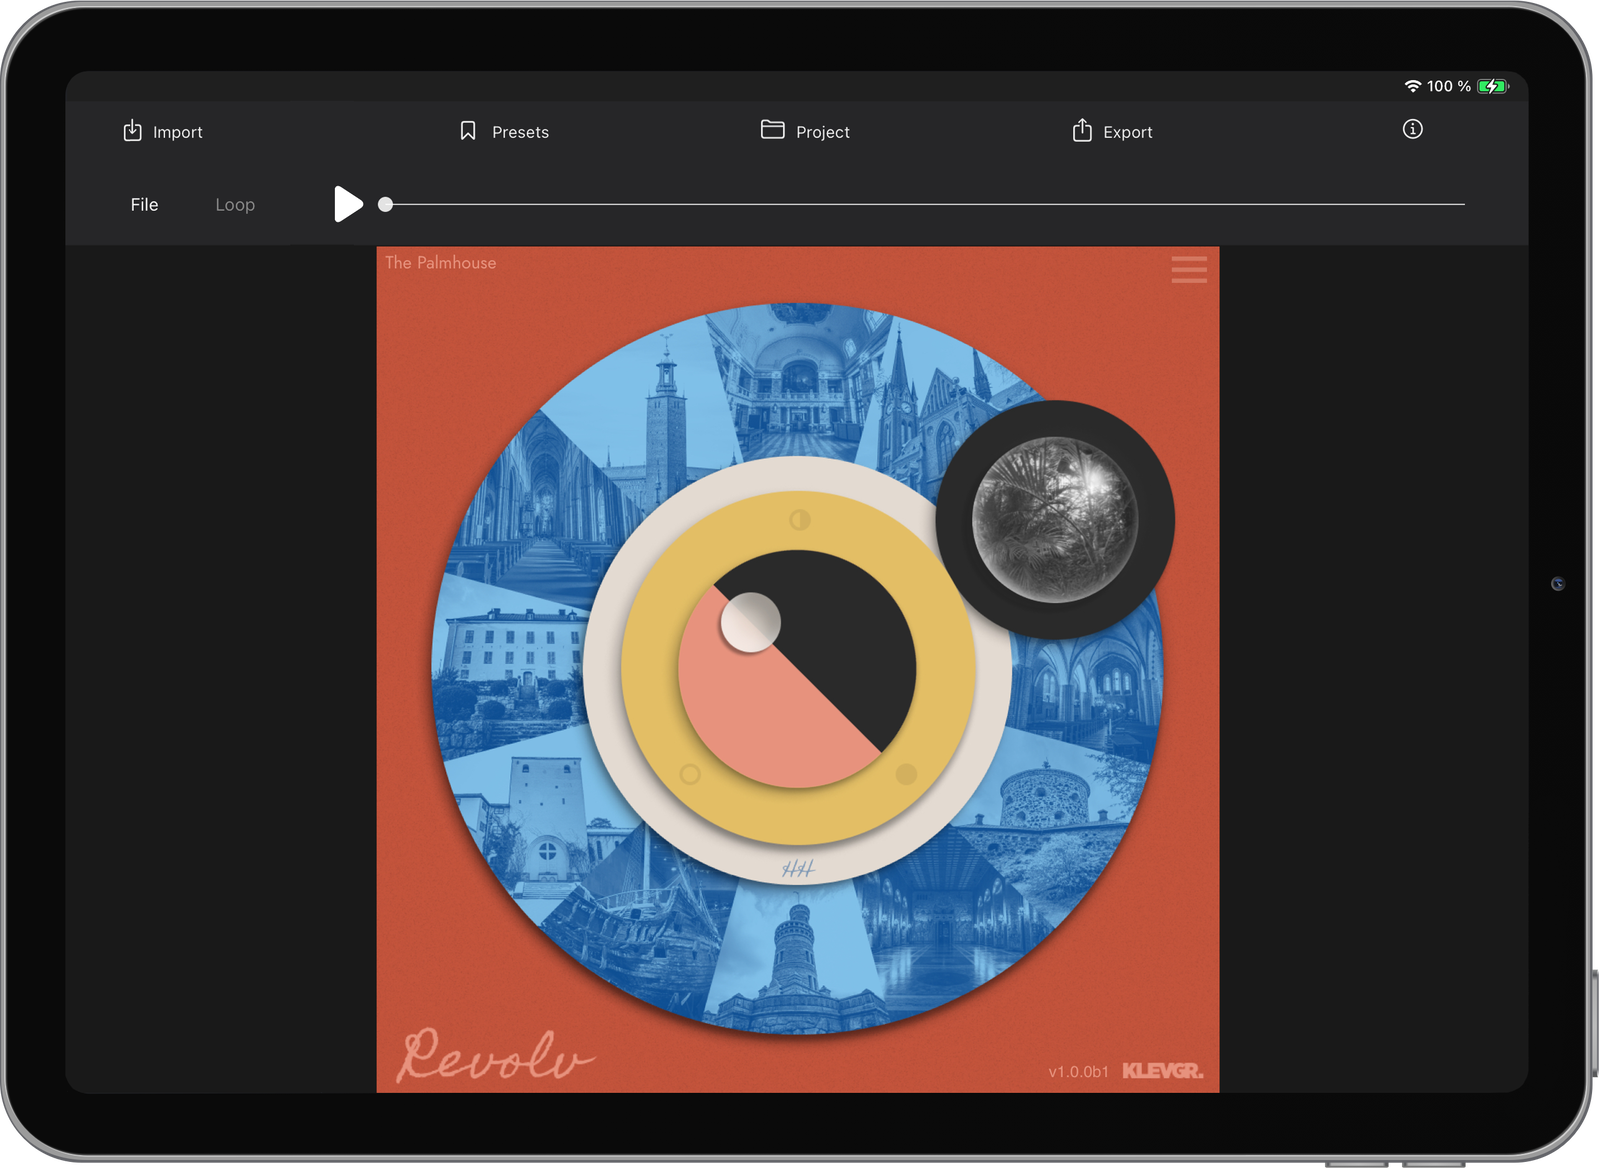Click the charging battery indicator
Screen dimensions: 1600x1168
click(x=1489, y=86)
